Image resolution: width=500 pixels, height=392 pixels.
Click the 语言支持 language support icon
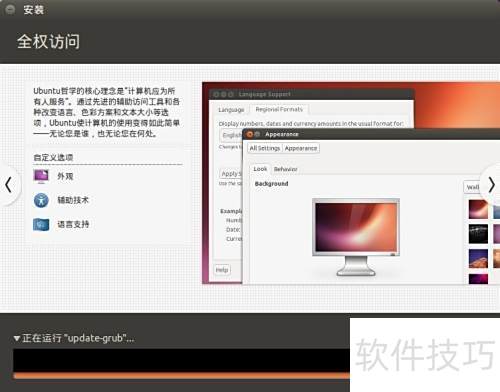click(x=41, y=224)
